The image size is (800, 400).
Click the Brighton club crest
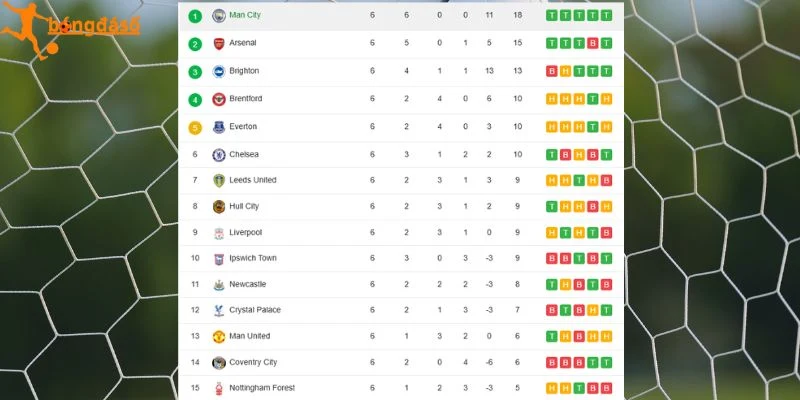click(219, 71)
